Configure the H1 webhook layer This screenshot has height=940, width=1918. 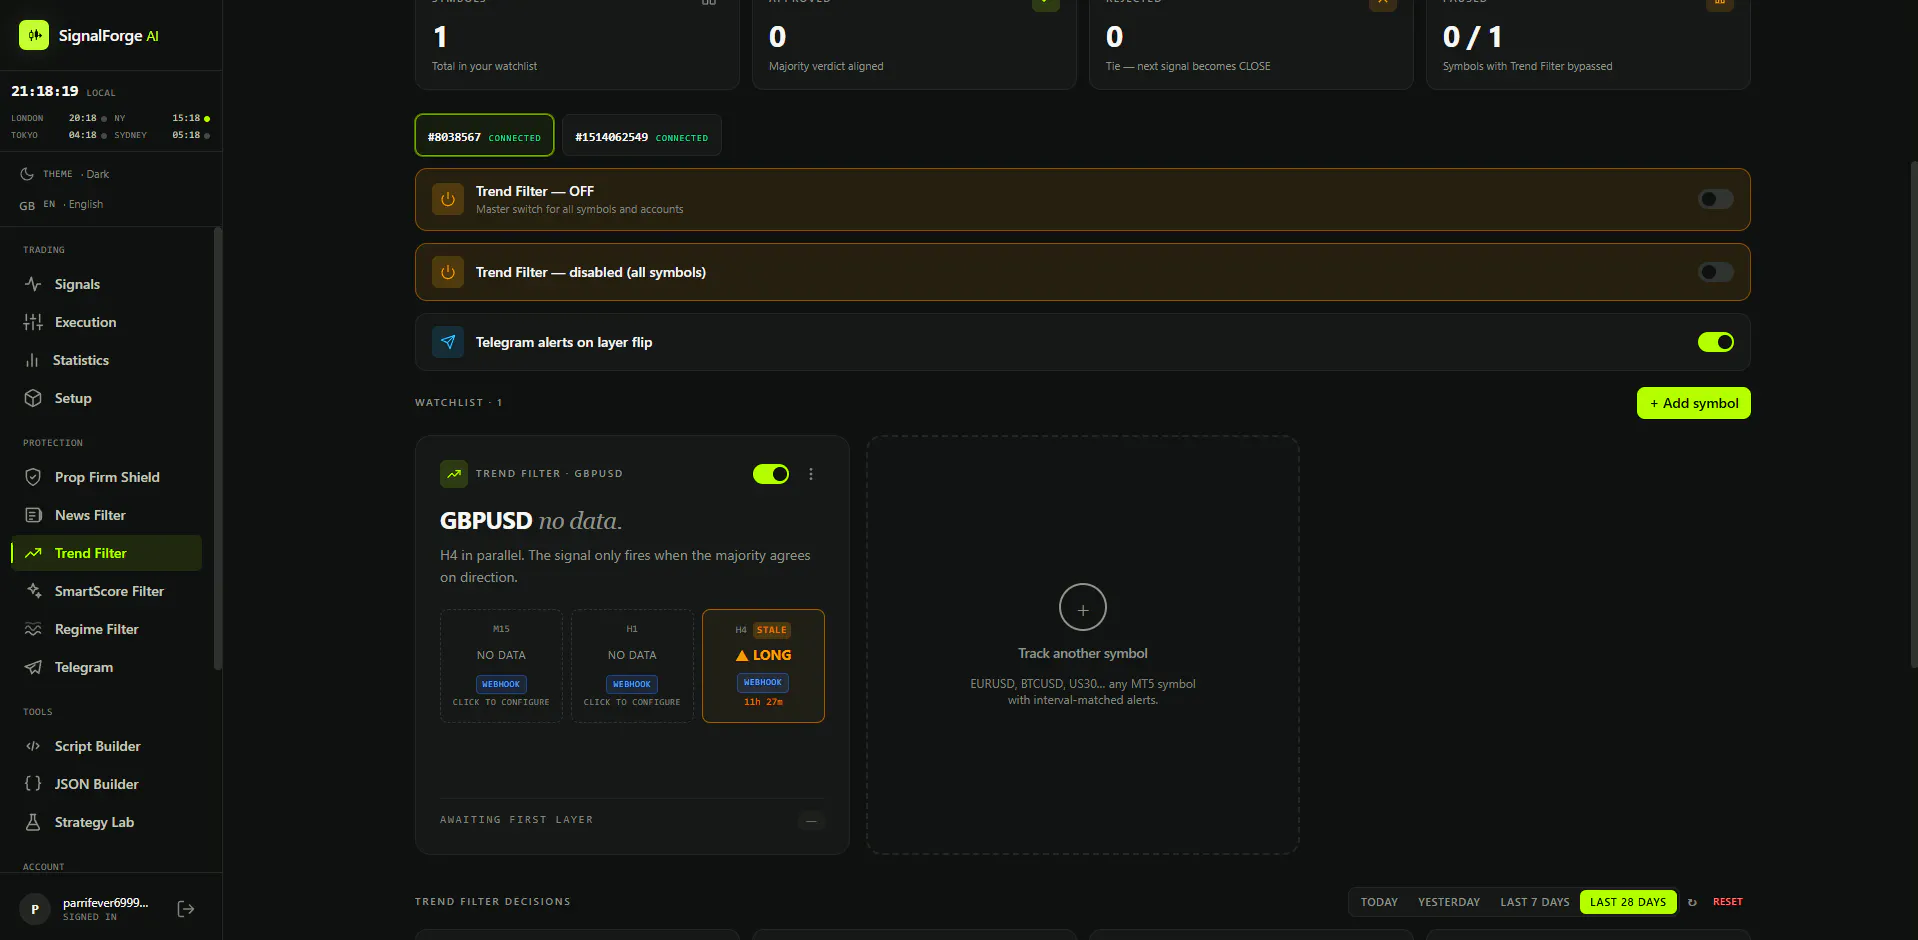click(x=632, y=666)
